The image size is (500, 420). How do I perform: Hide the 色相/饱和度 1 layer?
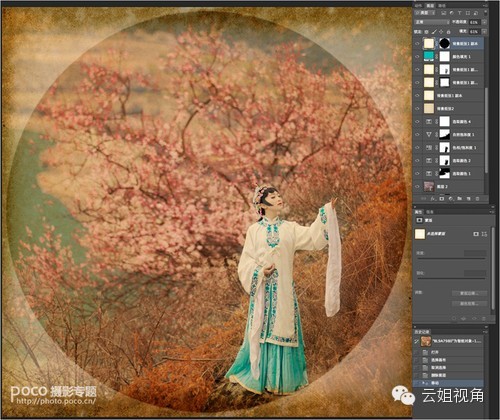point(417,148)
